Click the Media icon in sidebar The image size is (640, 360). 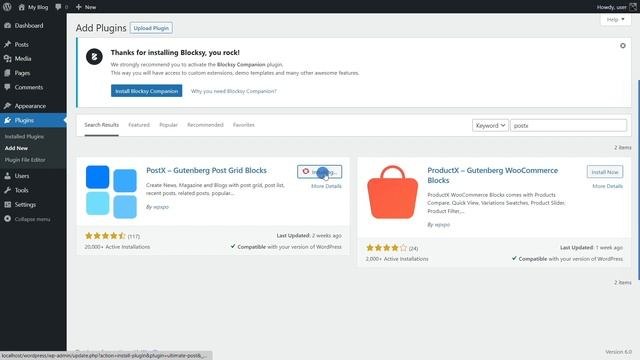click(7, 59)
